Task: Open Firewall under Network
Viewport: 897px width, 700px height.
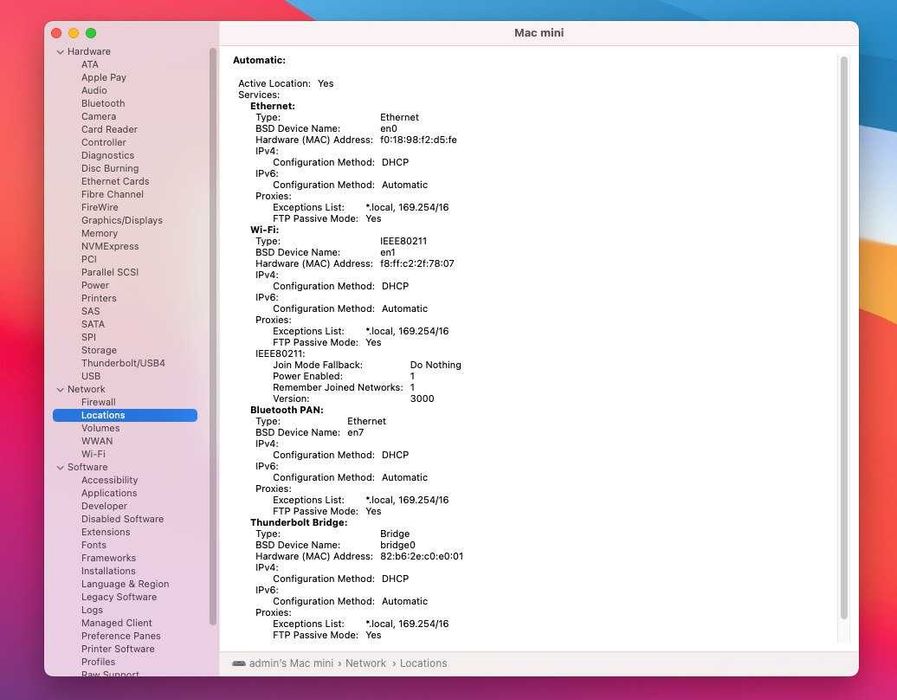Action: point(98,402)
